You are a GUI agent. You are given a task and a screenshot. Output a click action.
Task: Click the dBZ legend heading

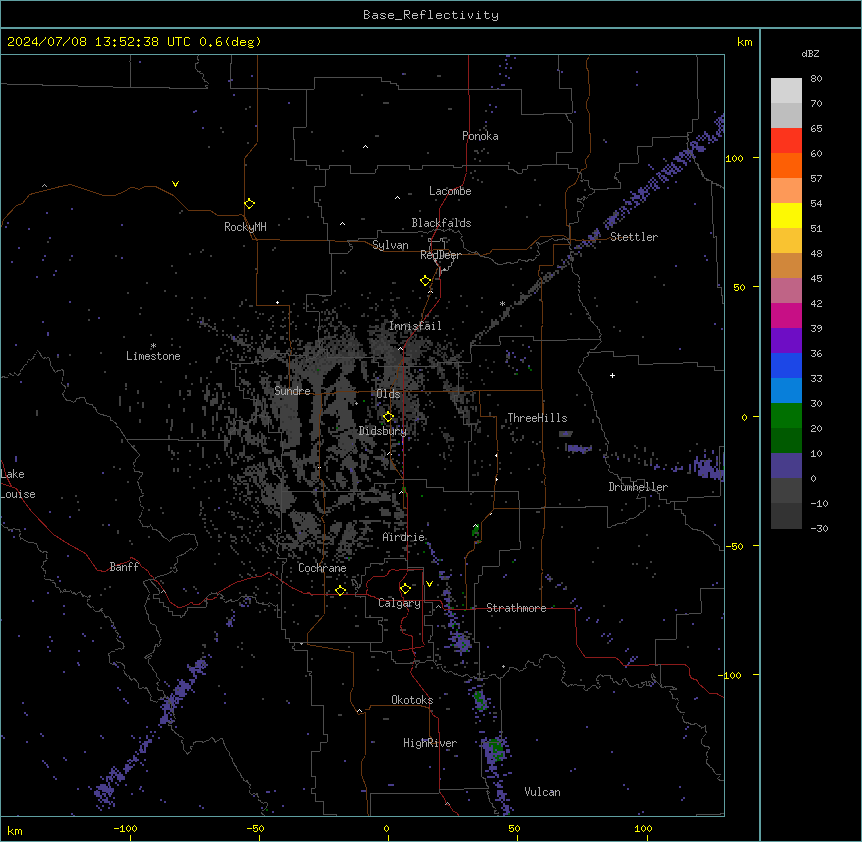(x=810, y=53)
